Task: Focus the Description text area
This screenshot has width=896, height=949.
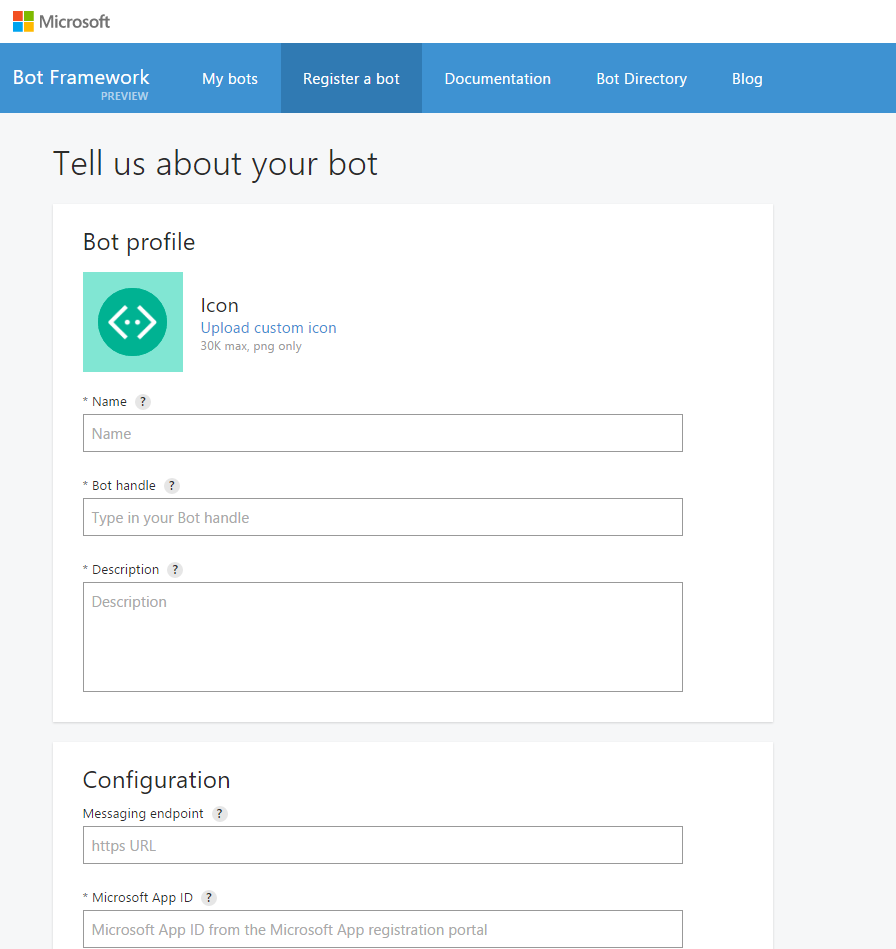Action: pyautogui.click(x=383, y=637)
